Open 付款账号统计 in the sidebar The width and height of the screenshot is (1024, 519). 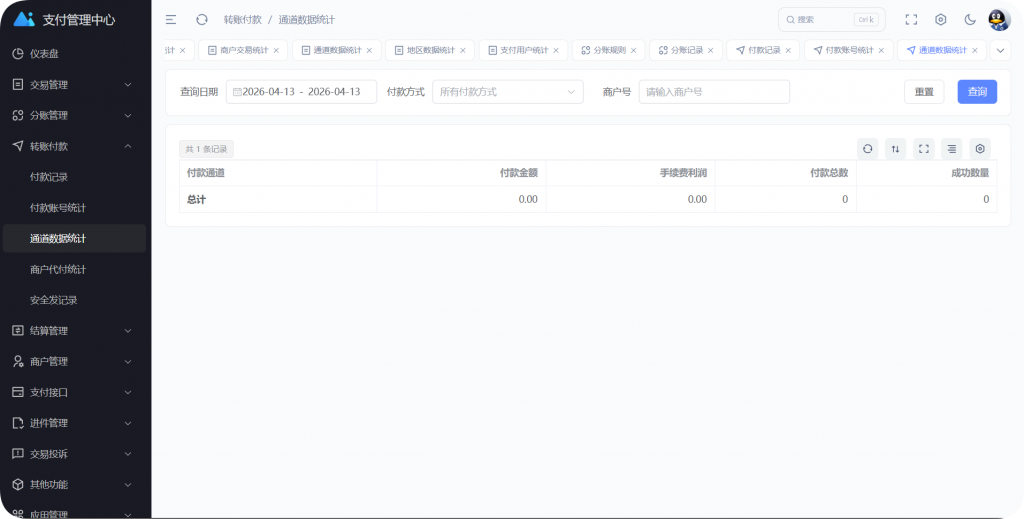[x=74, y=208]
